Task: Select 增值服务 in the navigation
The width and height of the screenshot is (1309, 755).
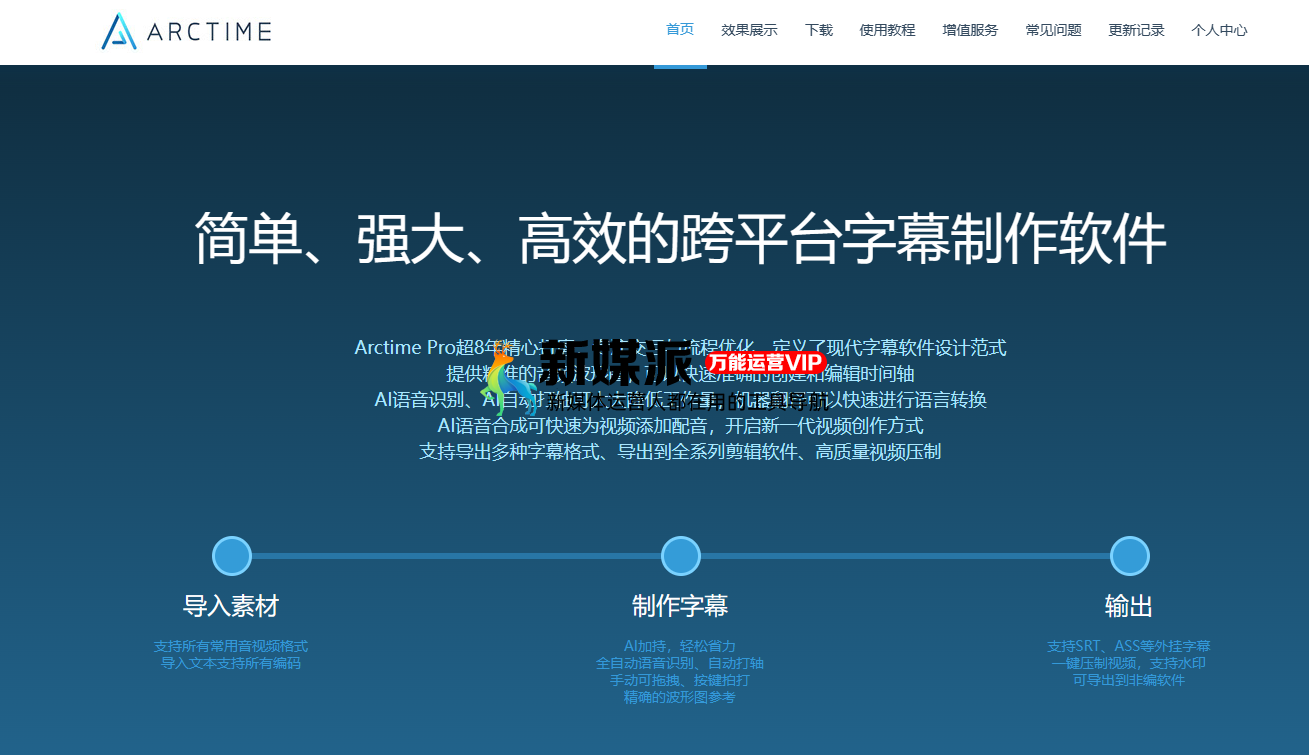Action: coord(970,30)
